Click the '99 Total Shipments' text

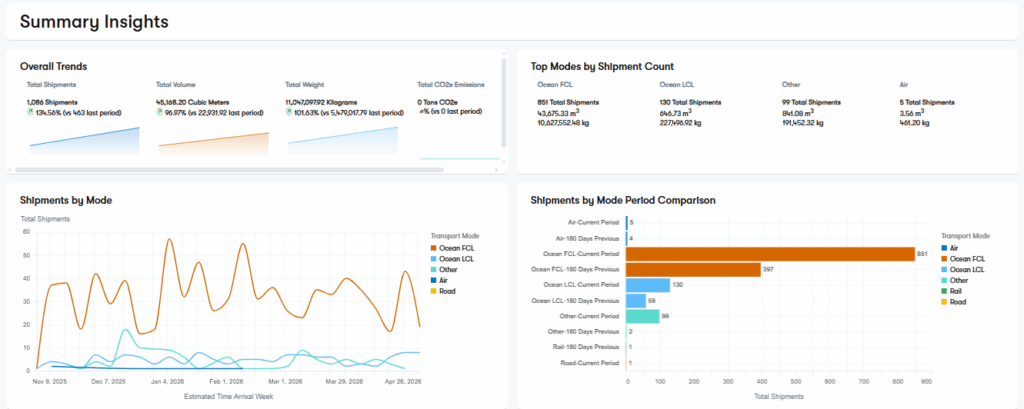(x=811, y=103)
